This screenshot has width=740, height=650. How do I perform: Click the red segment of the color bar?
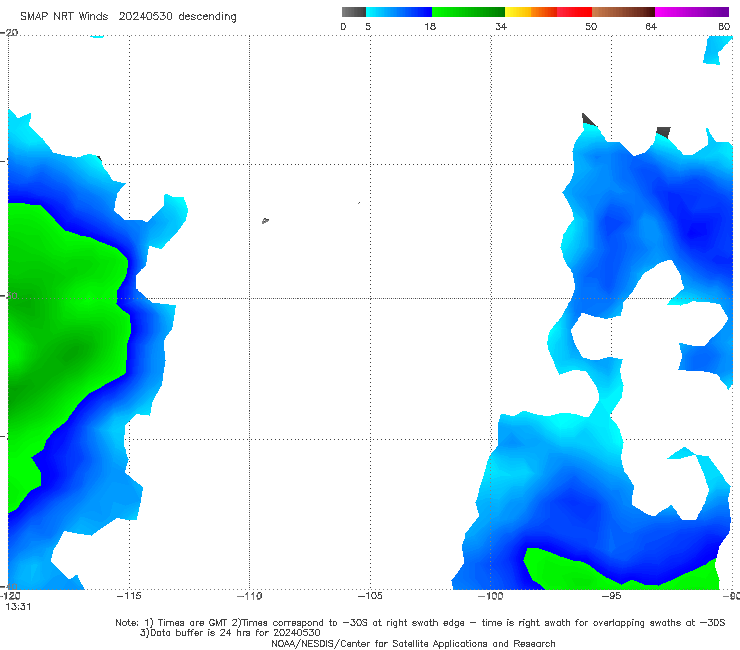[574, 12]
